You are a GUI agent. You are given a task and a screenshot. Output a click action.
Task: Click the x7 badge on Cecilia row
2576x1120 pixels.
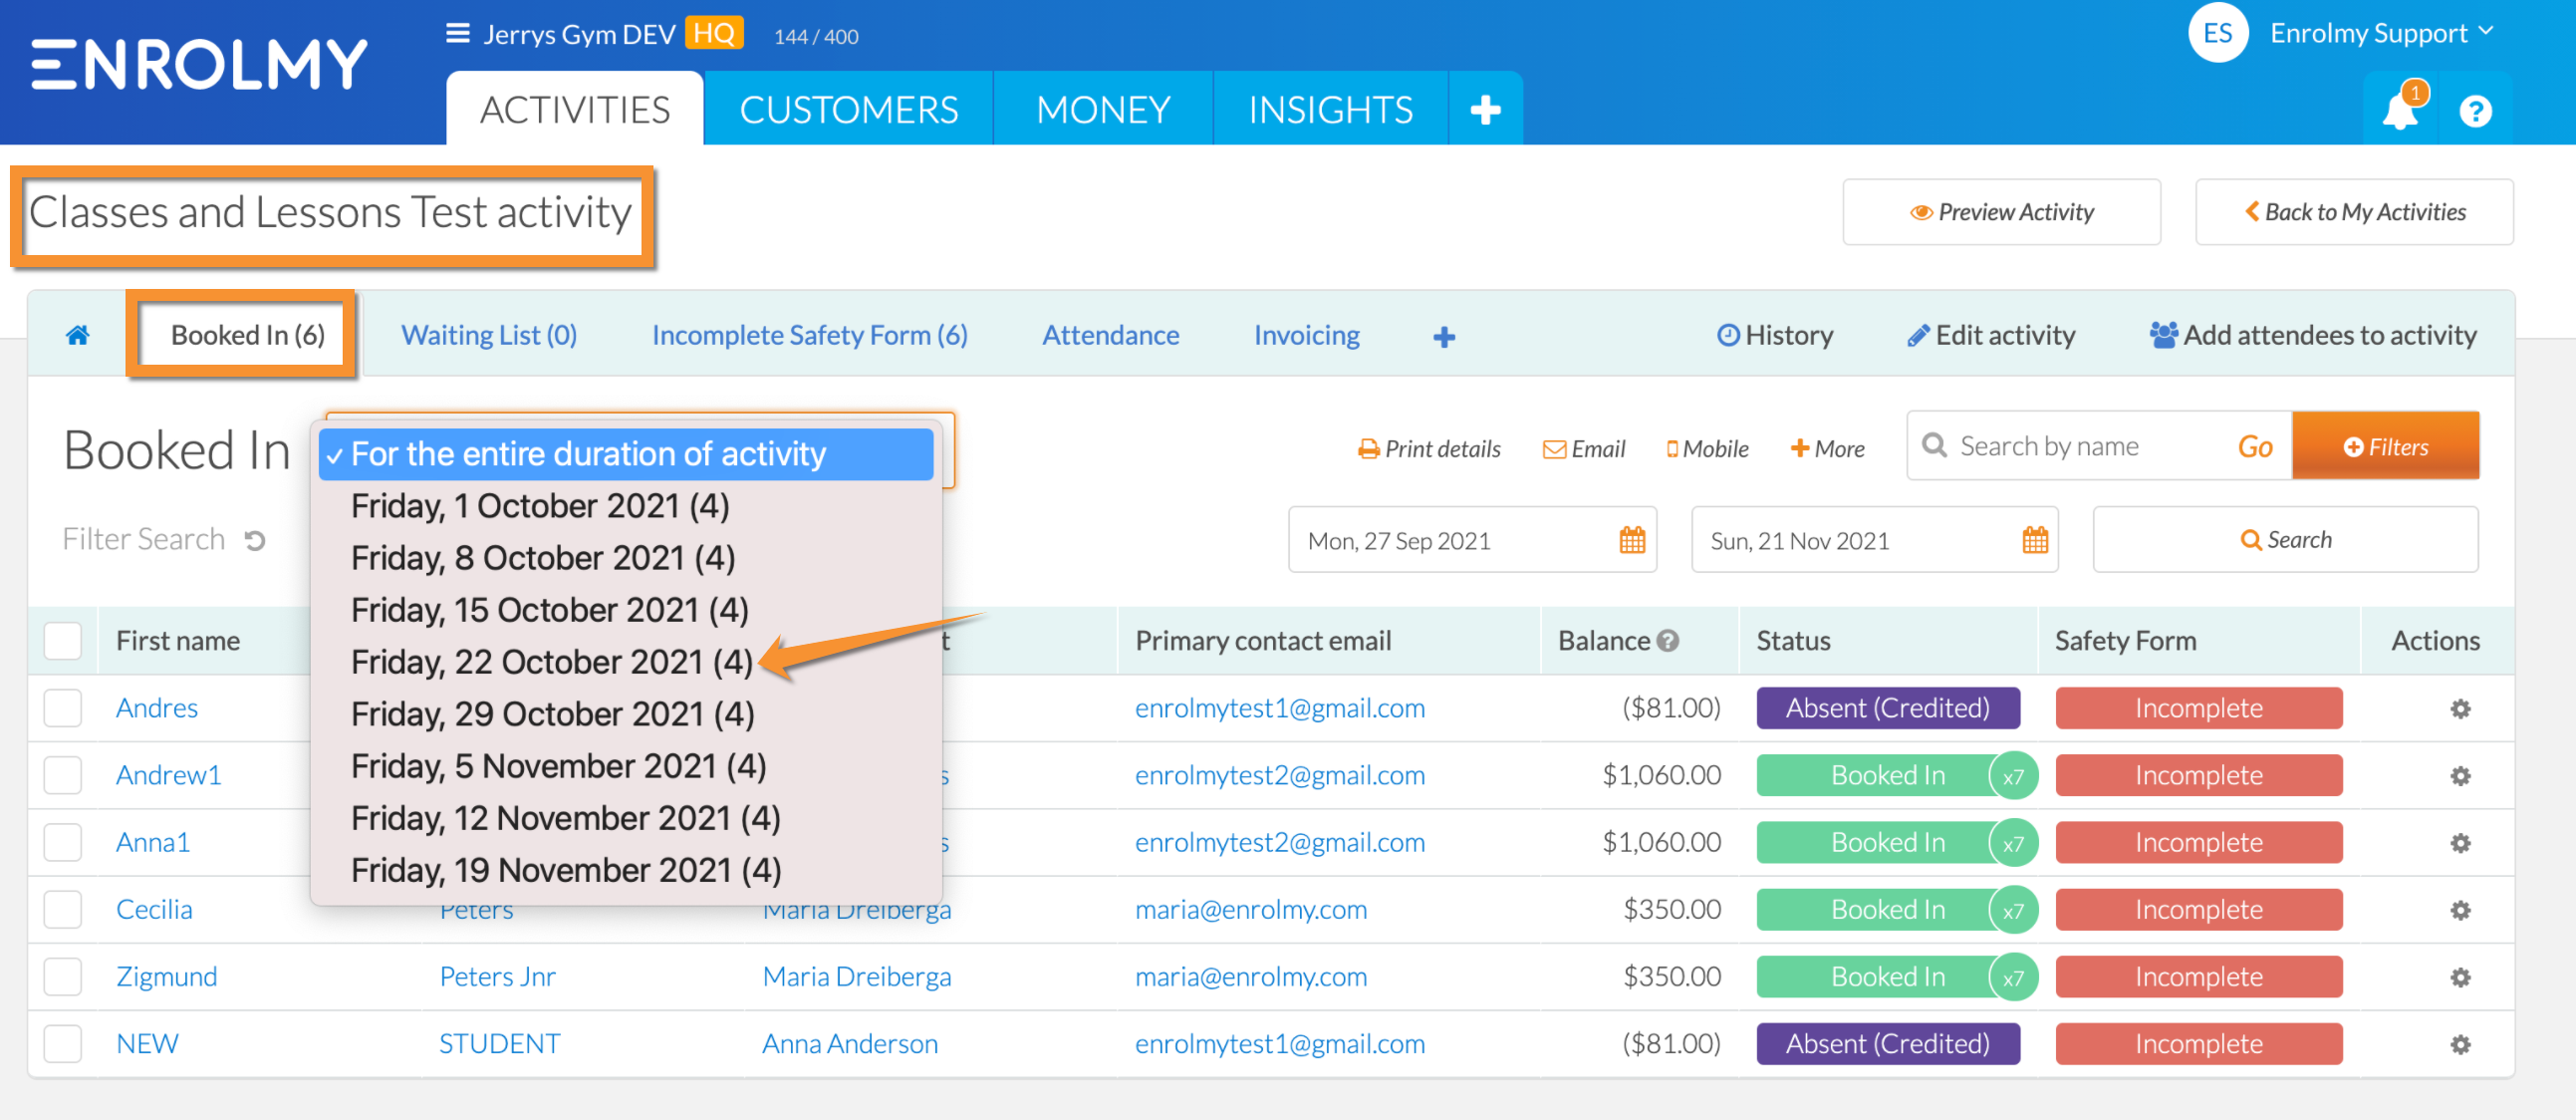pos(2012,910)
